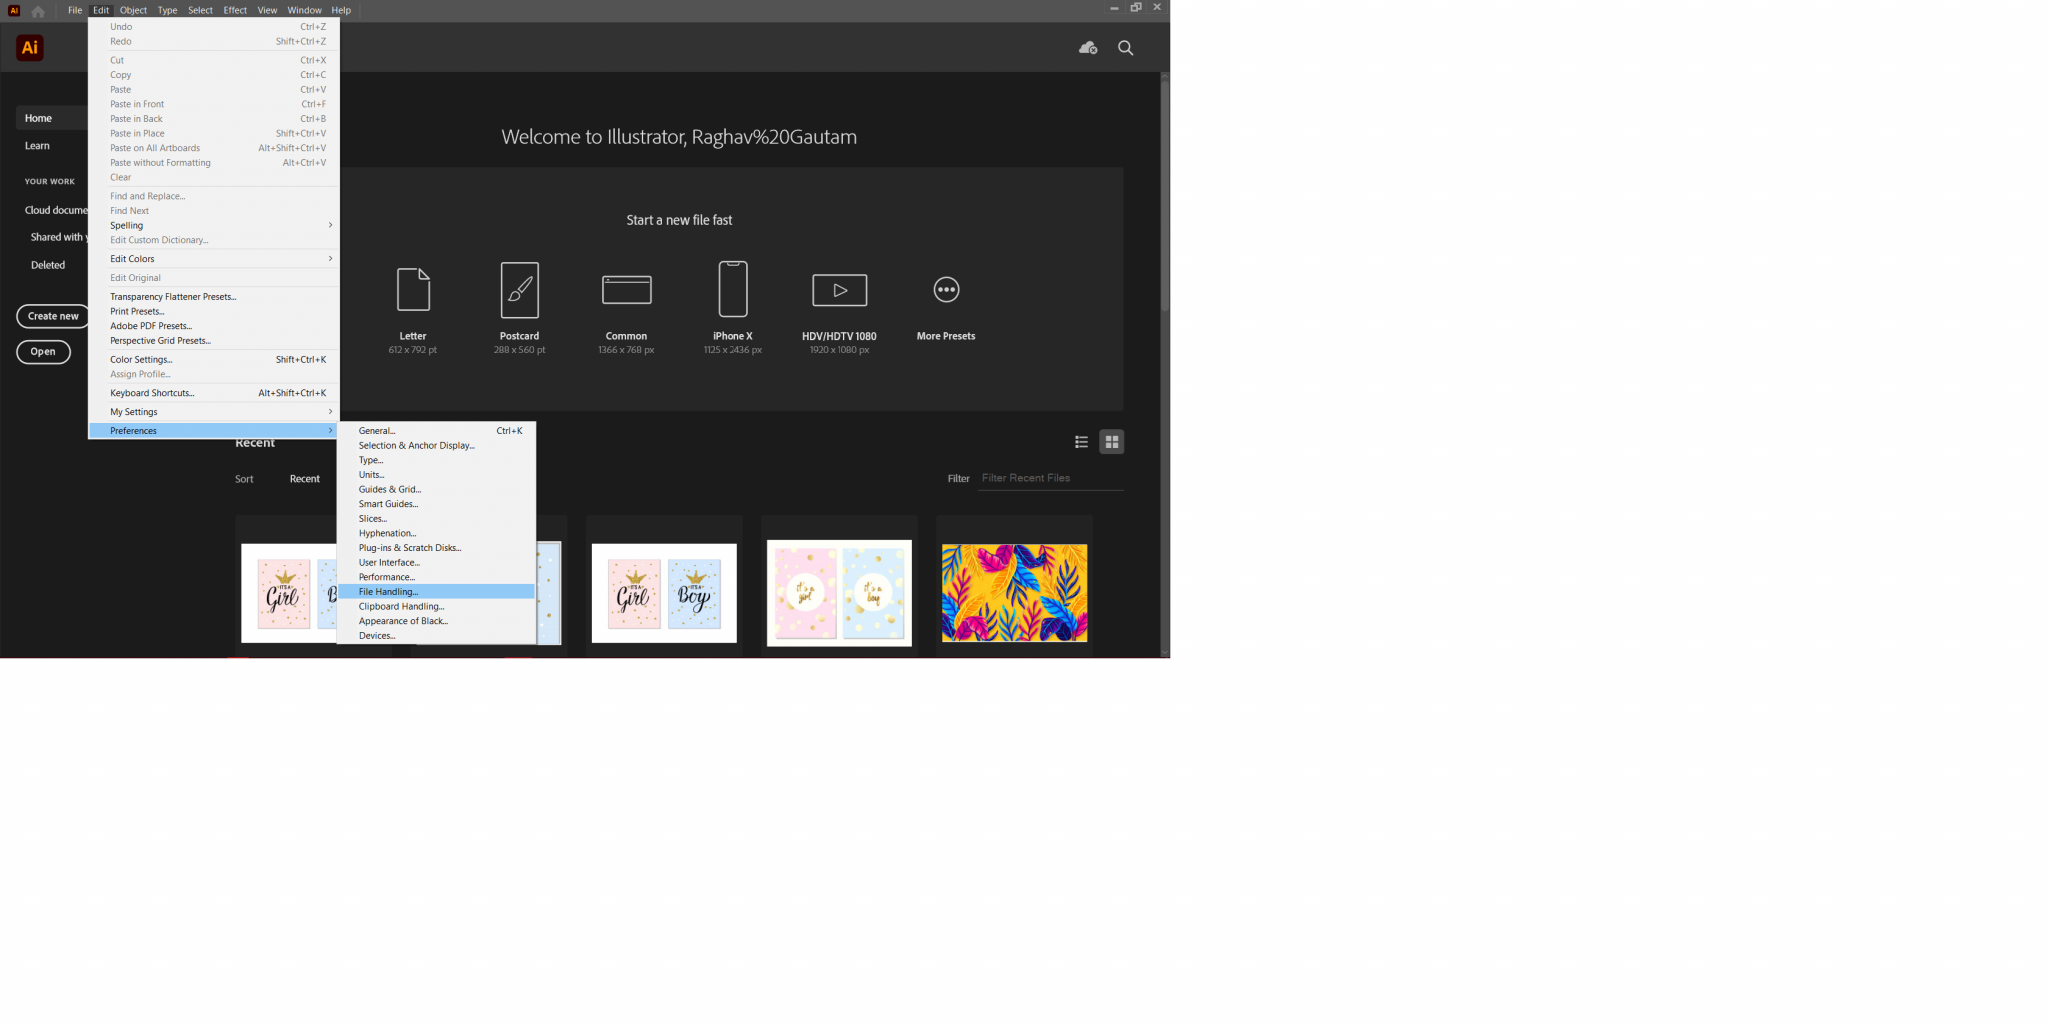The width and height of the screenshot is (2048, 1024).
Task: Switch recent files to list view
Action: [x=1081, y=442]
